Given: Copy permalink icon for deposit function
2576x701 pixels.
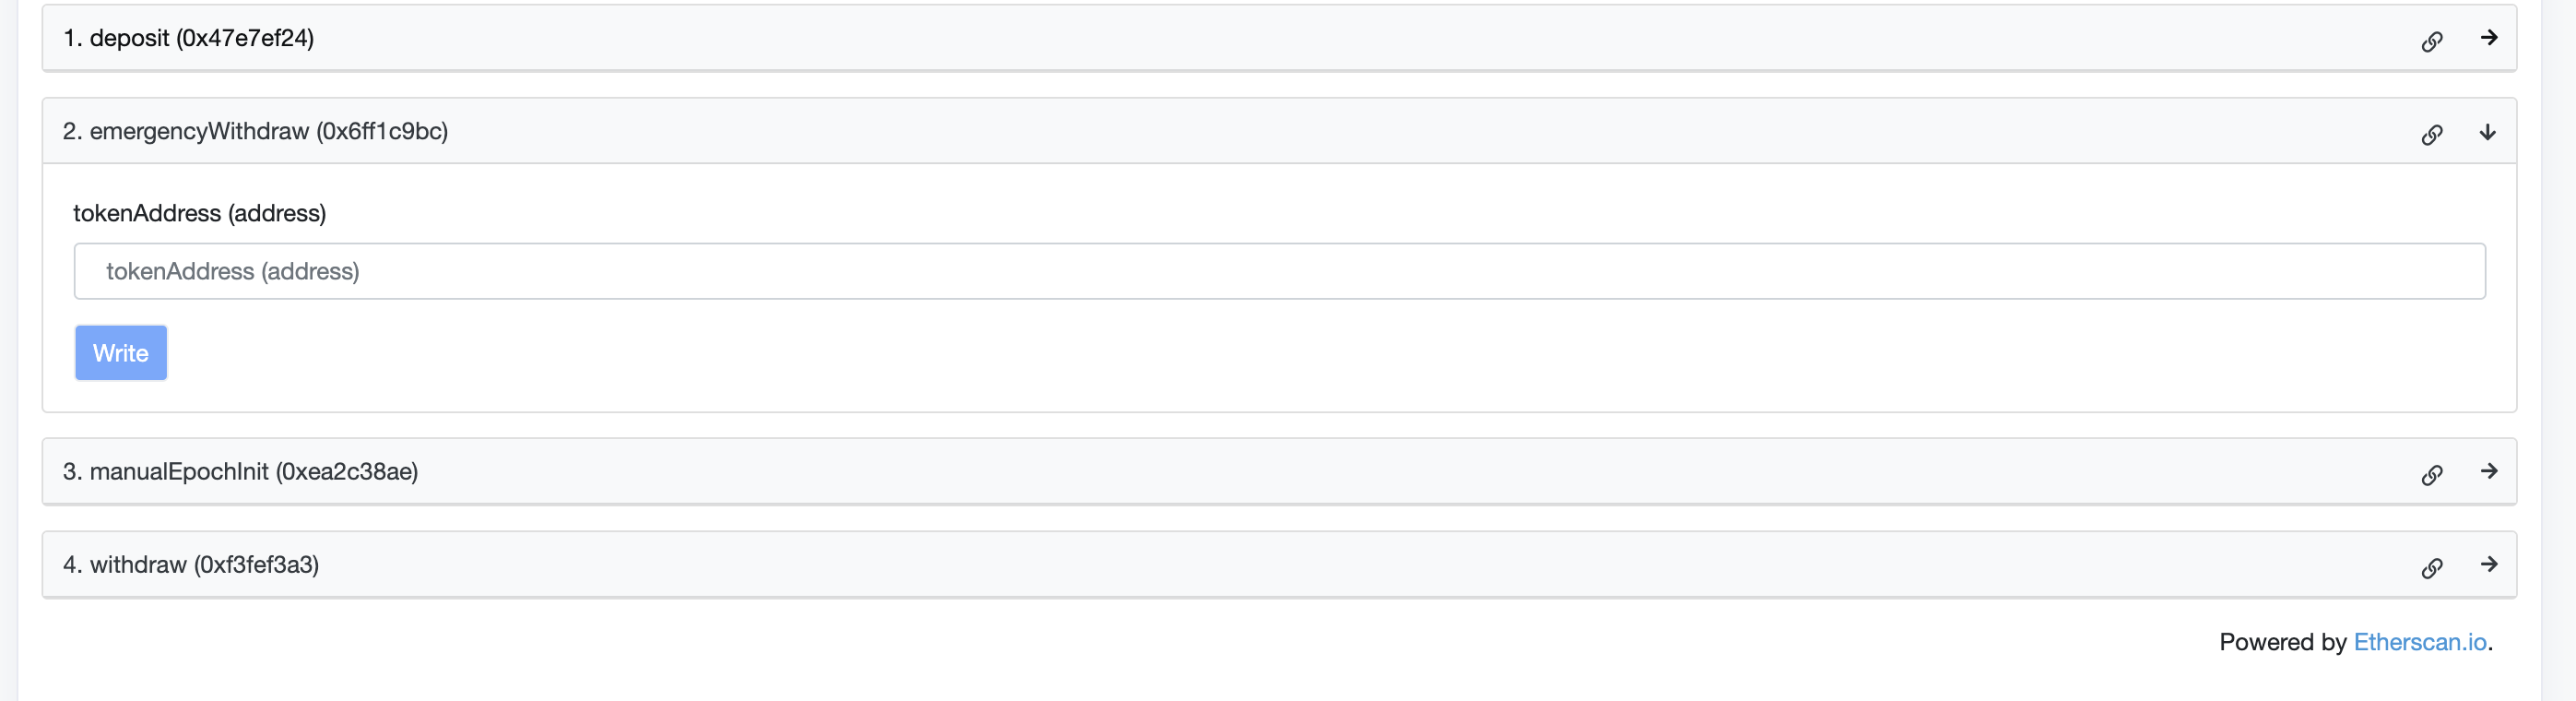Looking at the screenshot, I should [2432, 41].
